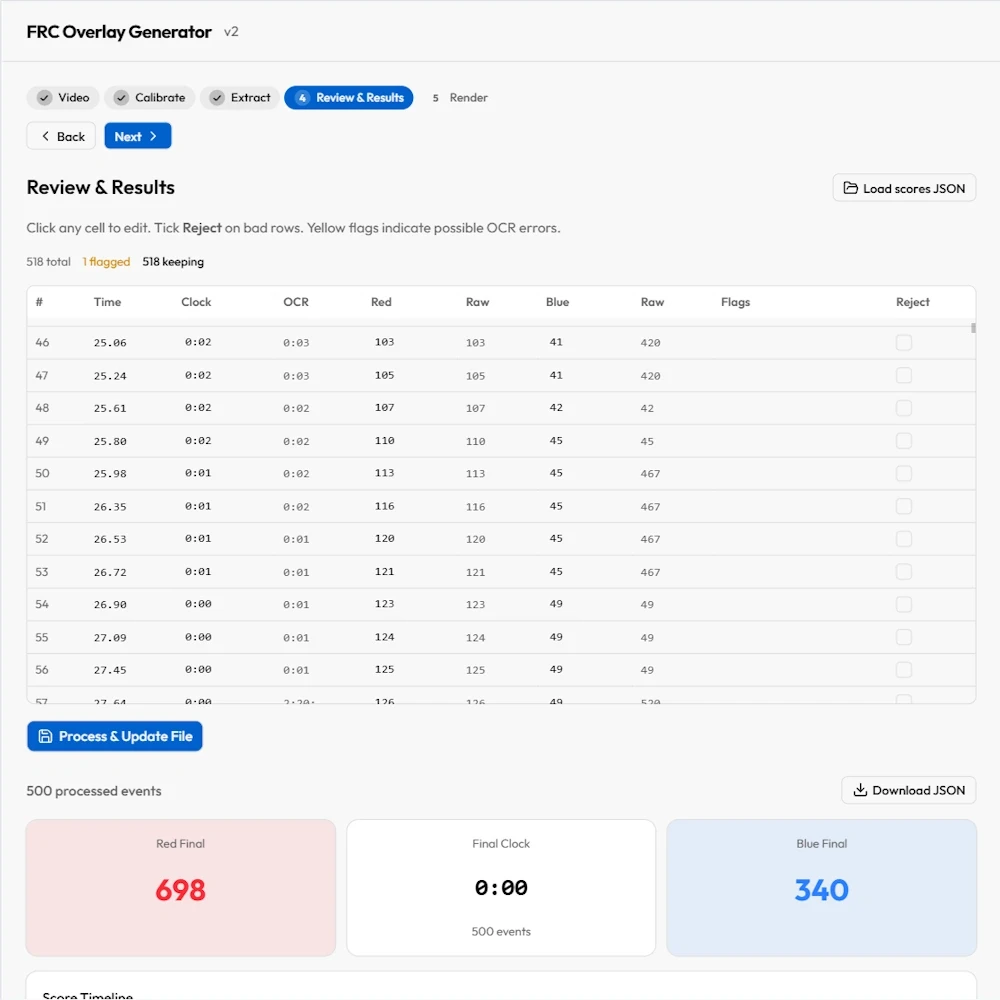This screenshot has width=1000, height=1000.
Task: Click the checkmark icon on the Video step
Action: [x=44, y=98]
